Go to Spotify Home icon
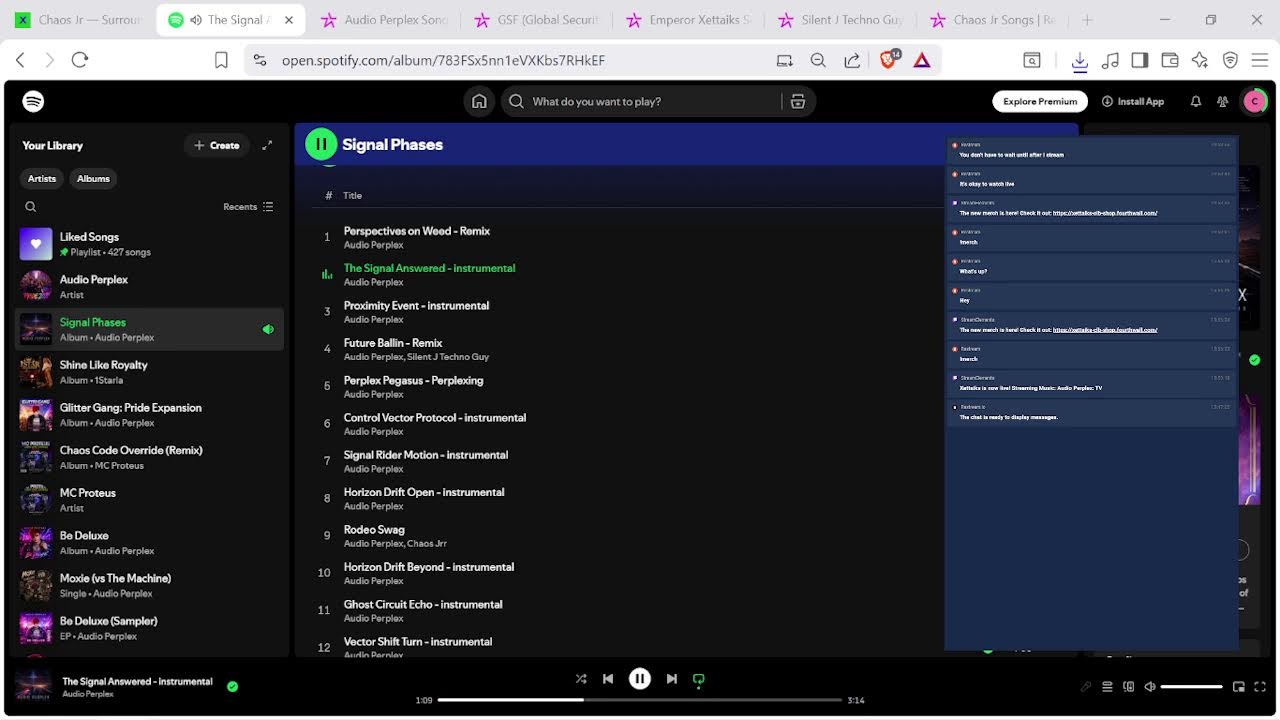 point(479,101)
